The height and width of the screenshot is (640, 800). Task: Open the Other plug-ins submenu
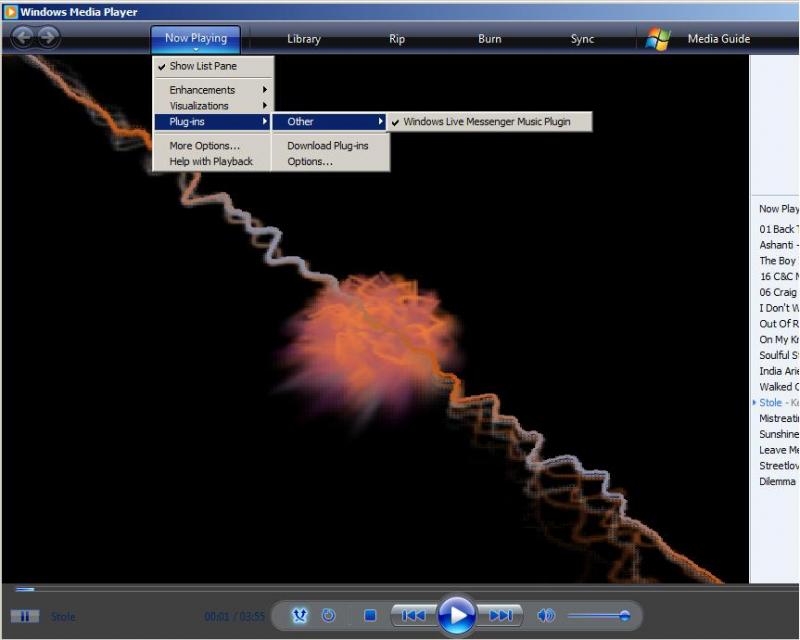click(x=330, y=121)
